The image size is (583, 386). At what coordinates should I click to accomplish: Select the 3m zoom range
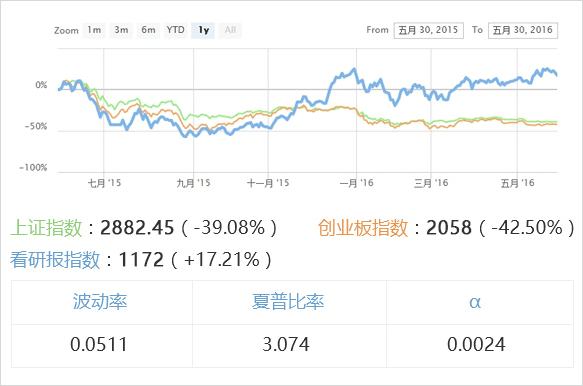coord(121,30)
